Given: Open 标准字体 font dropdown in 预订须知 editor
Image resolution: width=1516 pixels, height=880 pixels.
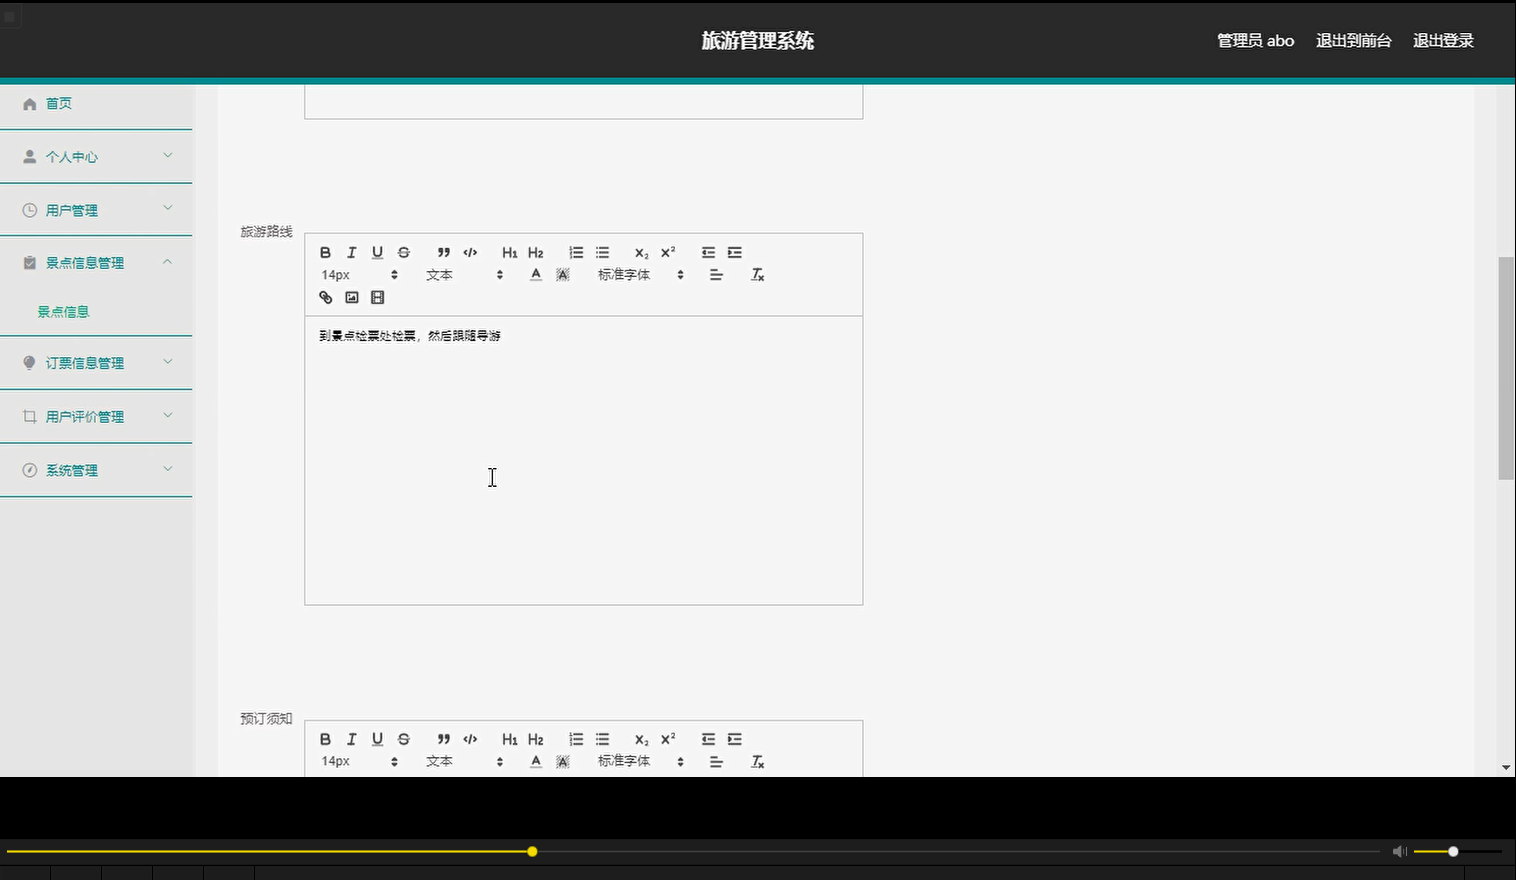Looking at the screenshot, I should pyautogui.click(x=641, y=762).
